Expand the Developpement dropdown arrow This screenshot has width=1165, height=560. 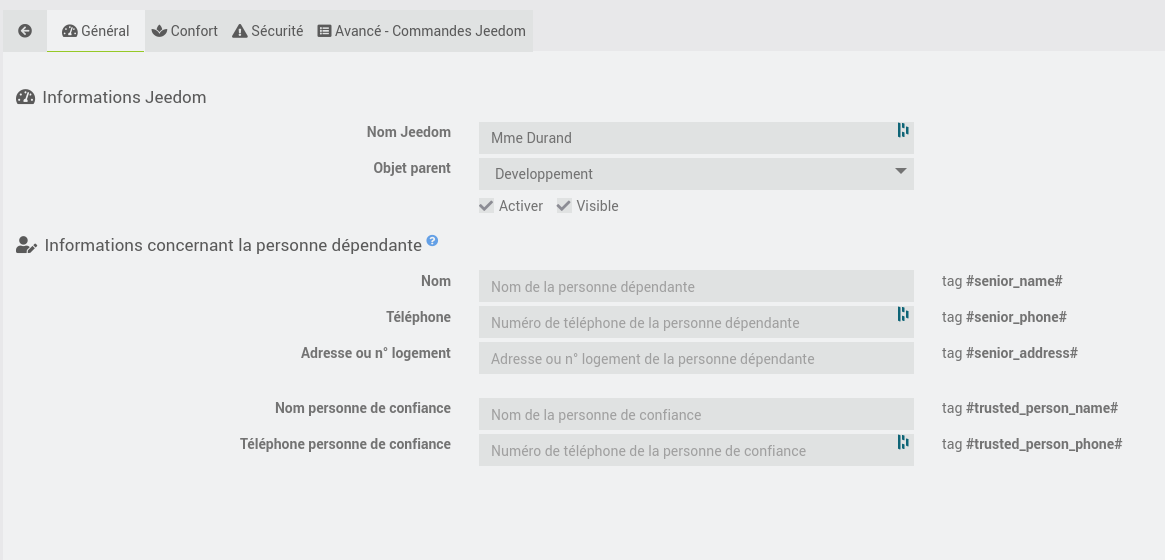(x=900, y=171)
